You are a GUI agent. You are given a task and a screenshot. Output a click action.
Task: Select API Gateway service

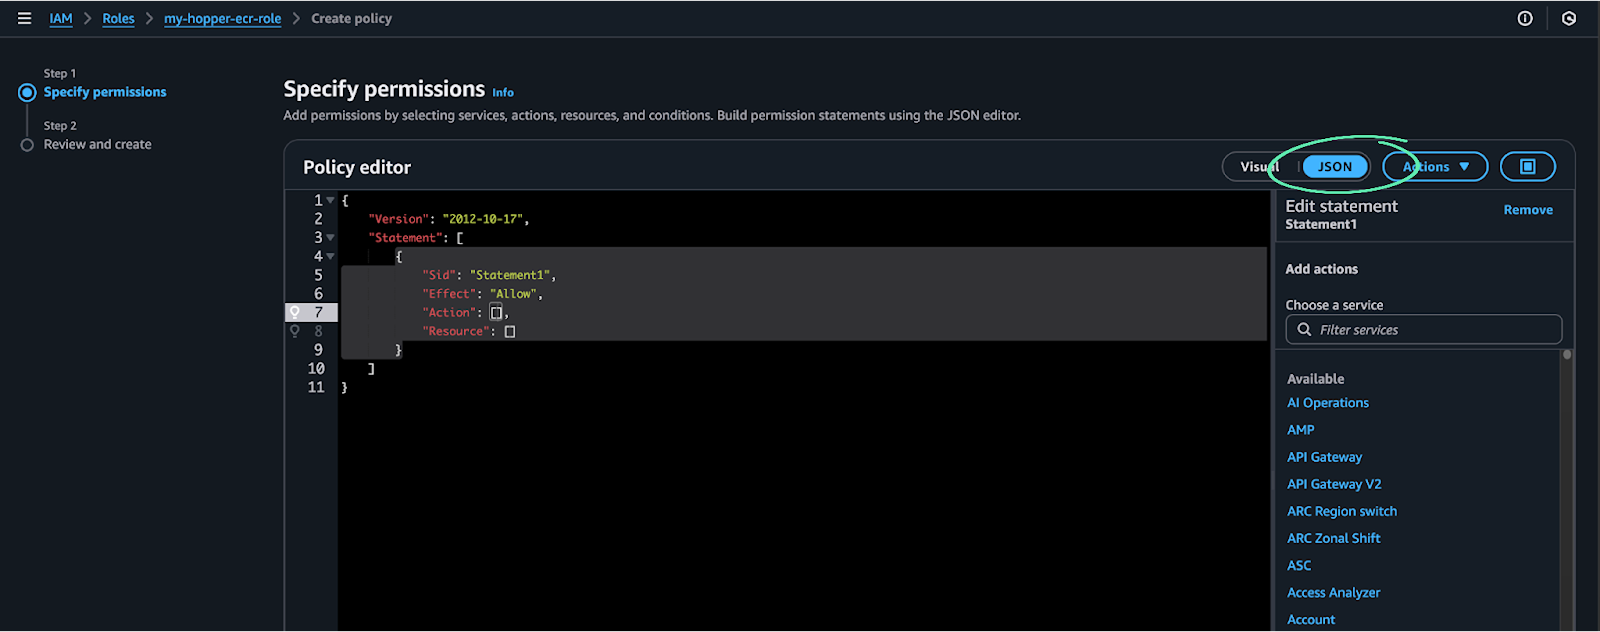tap(1324, 457)
